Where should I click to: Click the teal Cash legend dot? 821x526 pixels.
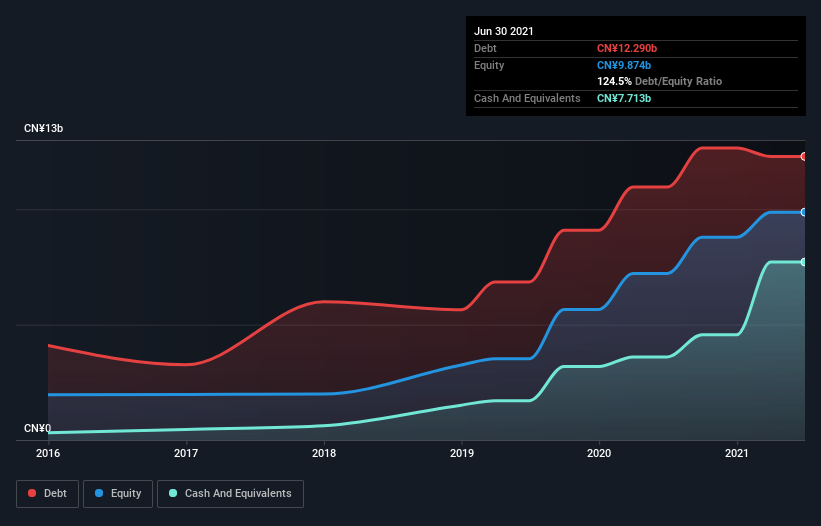pyautogui.click(x=173, y=493)
